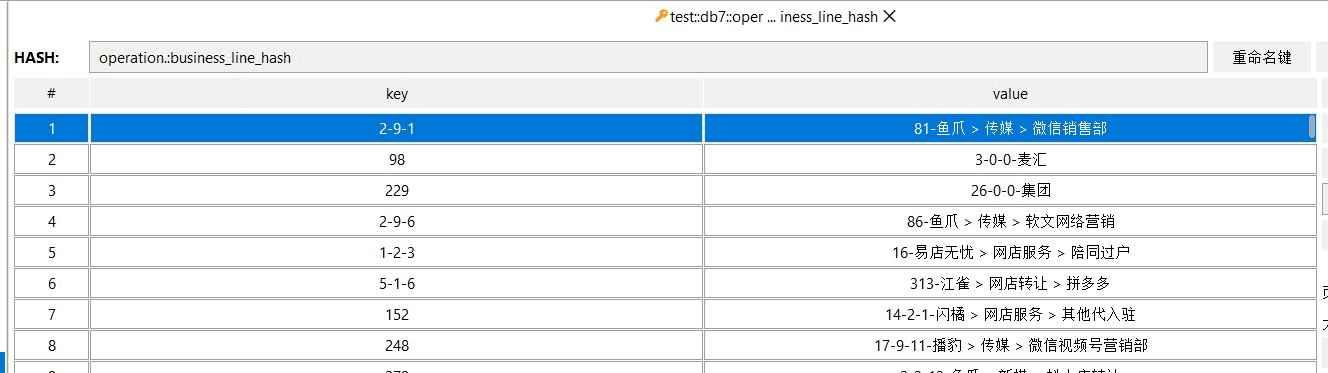Select key cell 98
Screen dimensions: 1328x373
[x=397, y=159]
